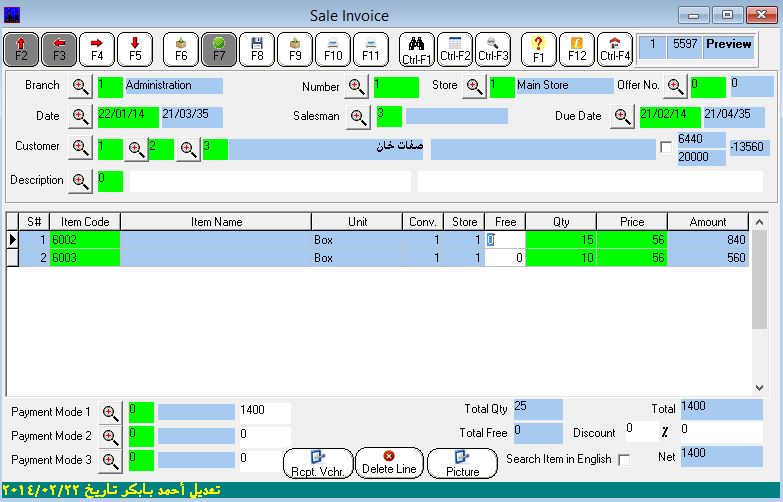Click the F11 printer toolbar icon
This screenshot has width=783, height=502.
click(371, 48)
